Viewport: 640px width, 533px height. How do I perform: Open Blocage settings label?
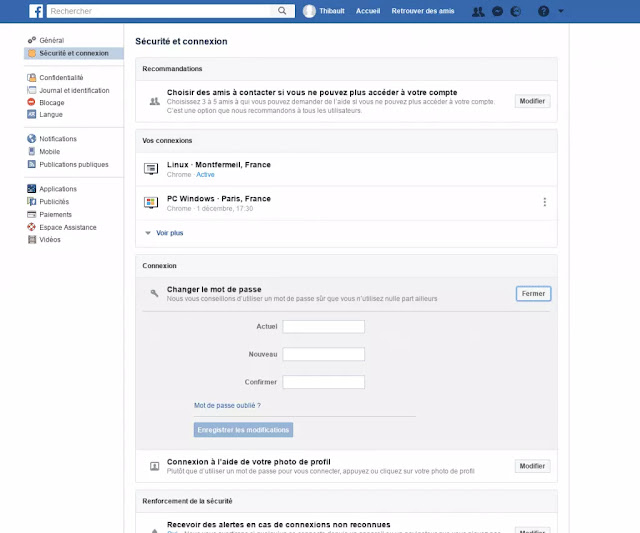coord(52,102)
